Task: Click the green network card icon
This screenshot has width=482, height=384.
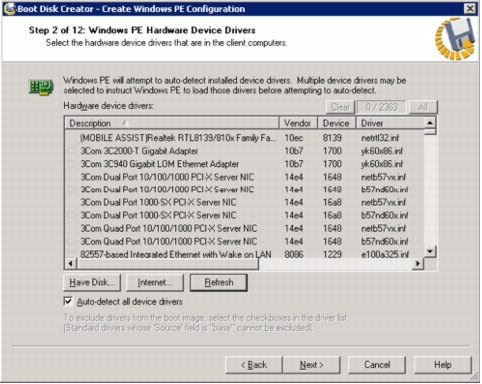Action: (x=41, y=87)
